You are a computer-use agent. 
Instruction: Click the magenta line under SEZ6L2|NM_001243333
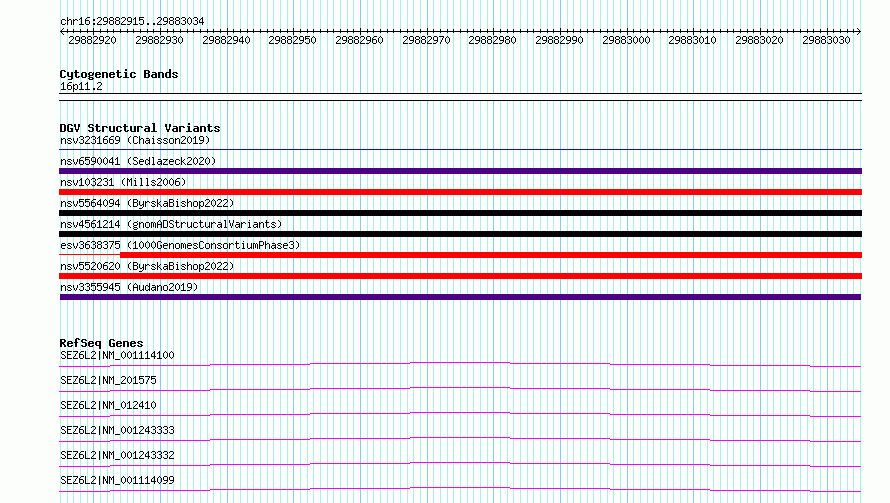point(460,439)
